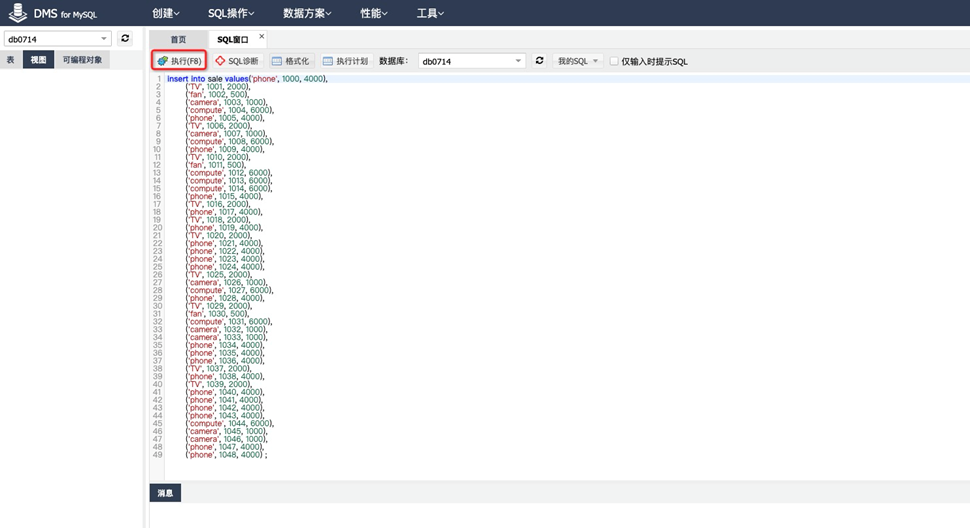This screenshot has width=970, height=528.
Task: Click line number 49 in the gutter
Action: coord(158,455)
